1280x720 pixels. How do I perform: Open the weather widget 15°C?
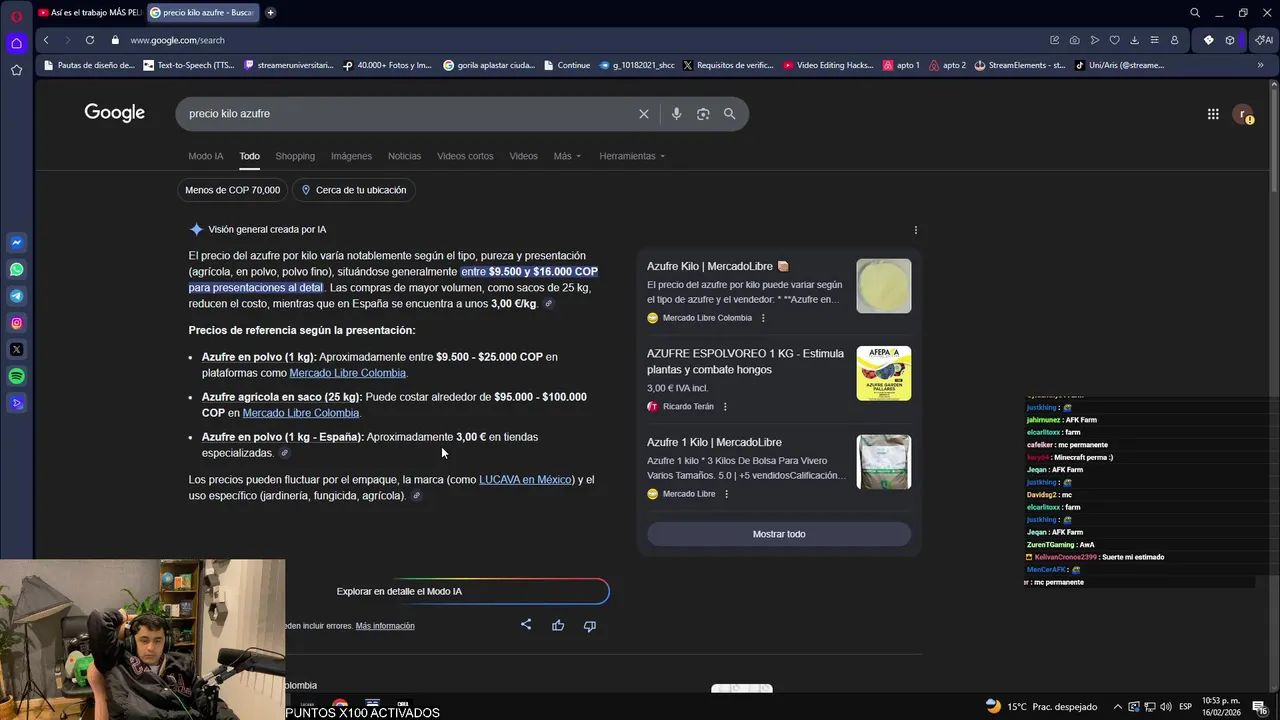click(x=1041, y=706)
